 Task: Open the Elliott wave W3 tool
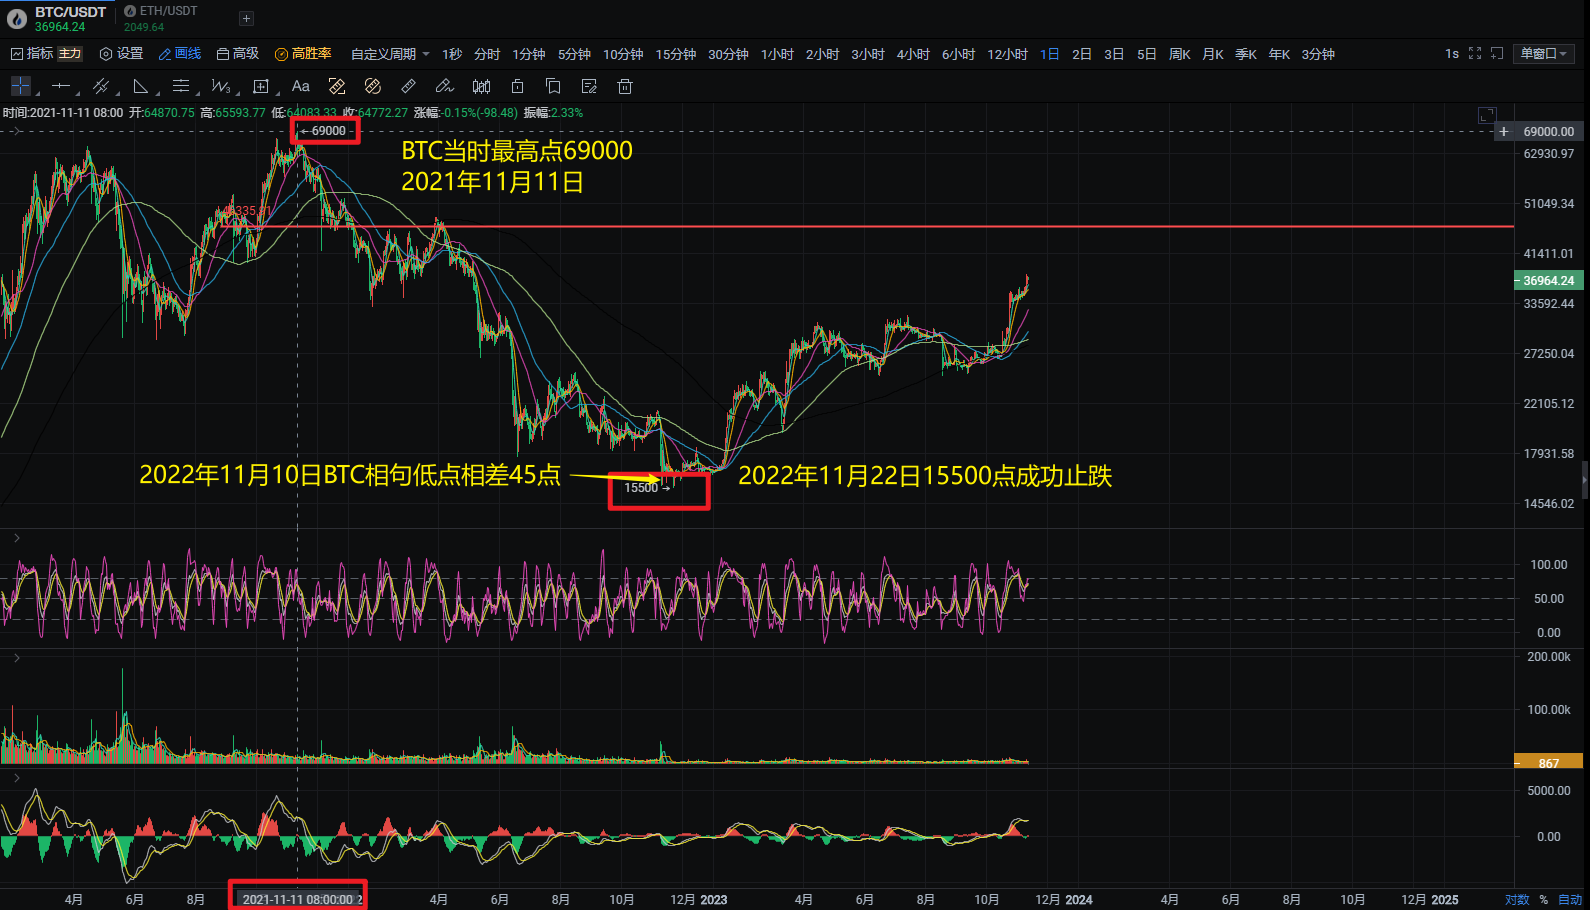(221, 86)
